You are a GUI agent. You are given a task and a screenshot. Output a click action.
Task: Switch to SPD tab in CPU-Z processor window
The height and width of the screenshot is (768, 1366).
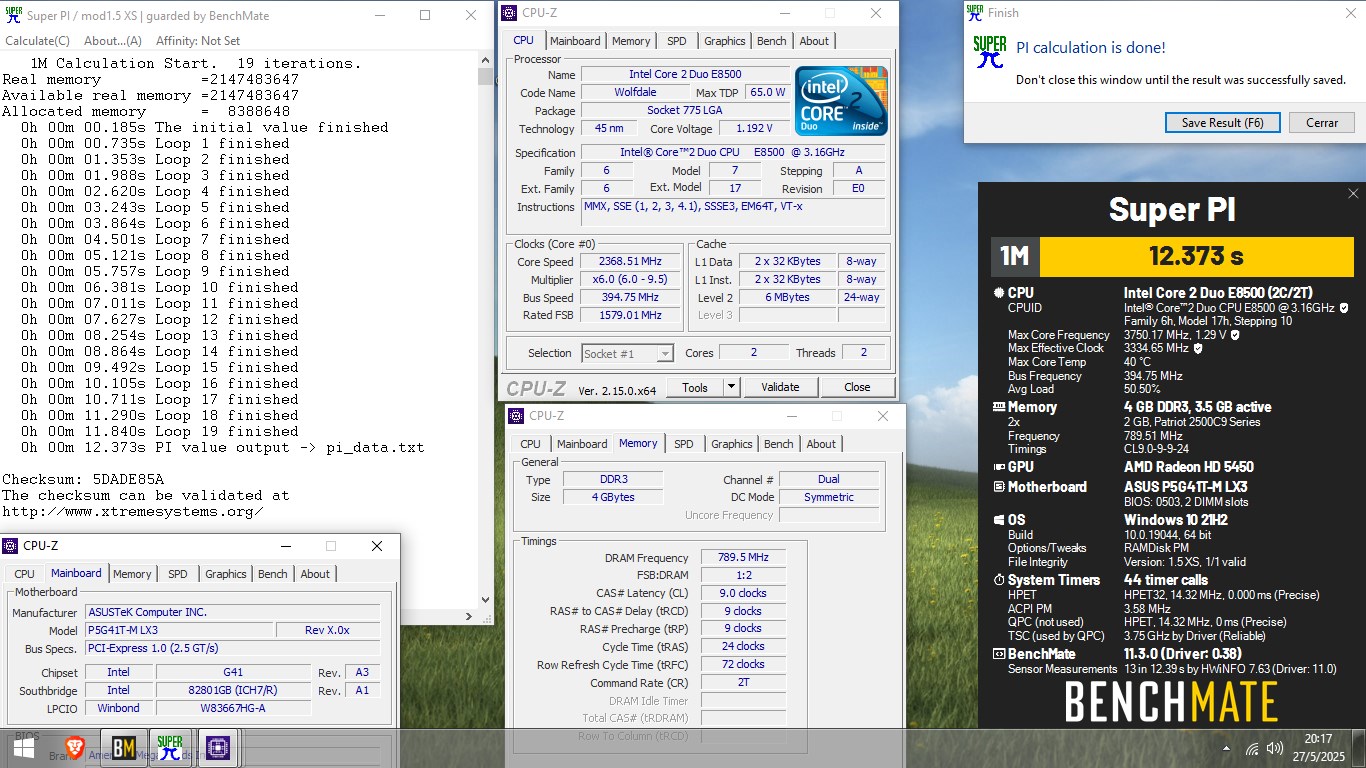click(677, 41)
